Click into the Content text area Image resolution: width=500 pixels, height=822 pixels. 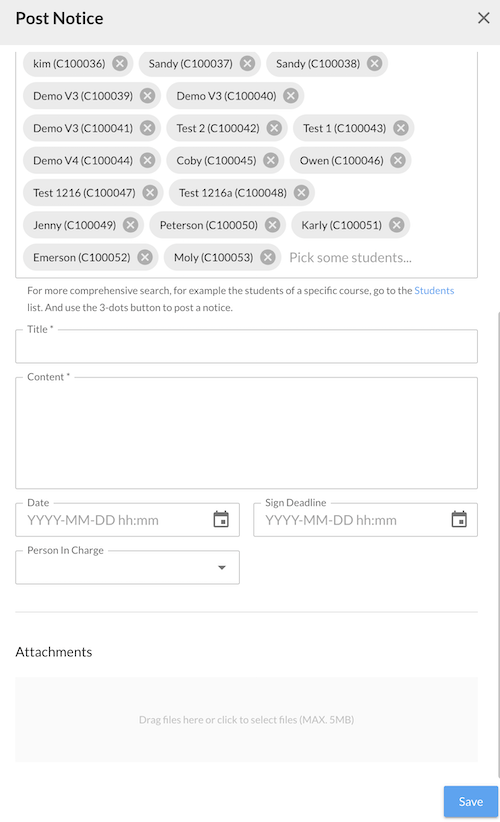(246, 433)
